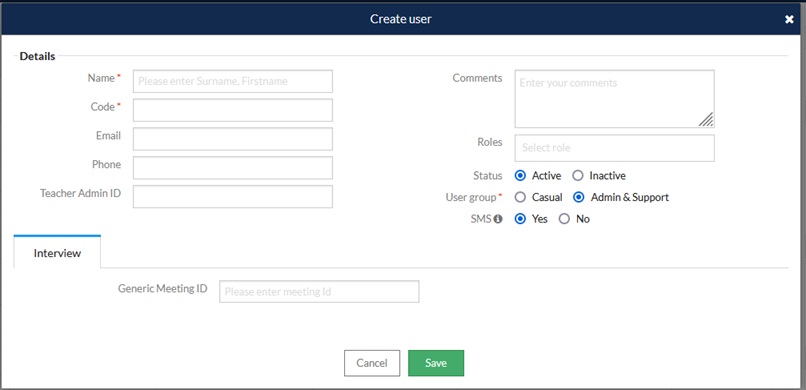Click the green Save button
Image resolution: width=806 pixels, height=390 pixels.
pyautogui.click(x=436, y=363)
